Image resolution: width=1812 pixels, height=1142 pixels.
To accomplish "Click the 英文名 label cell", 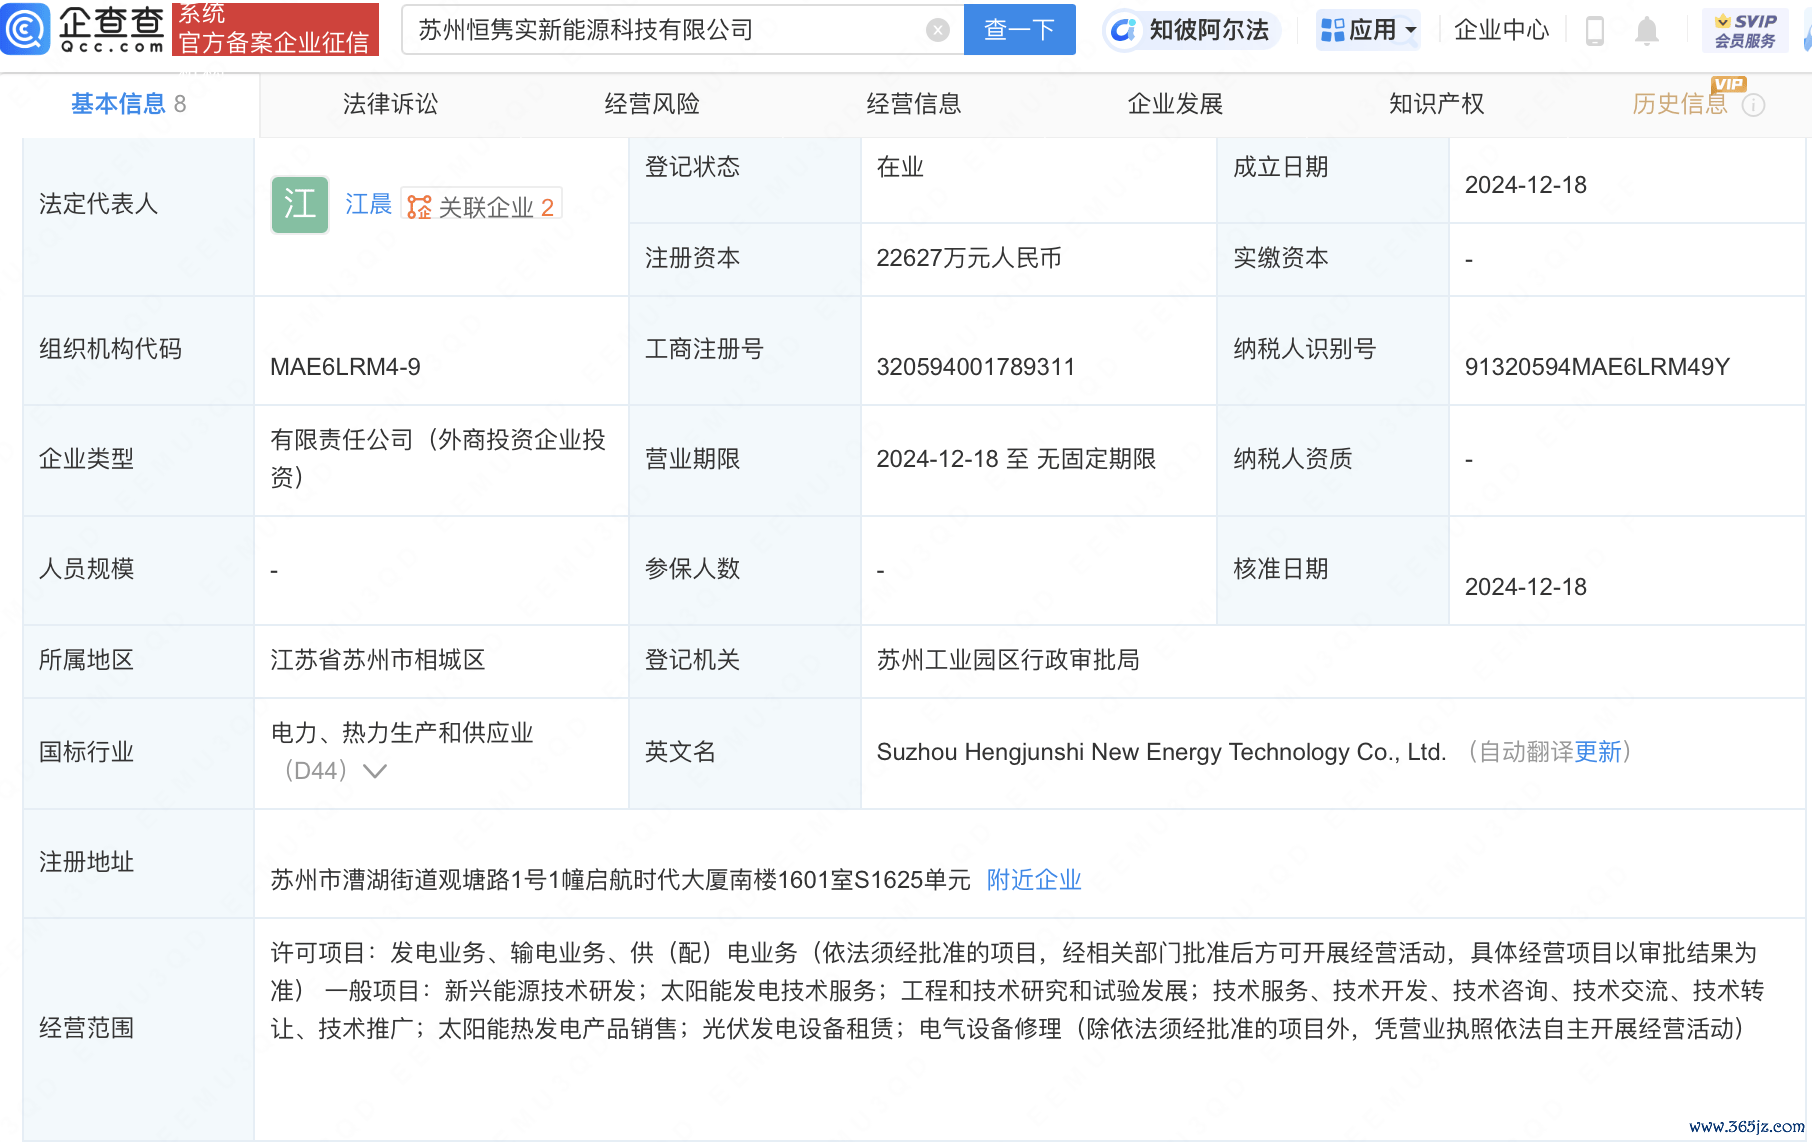I will pos(744,752).
